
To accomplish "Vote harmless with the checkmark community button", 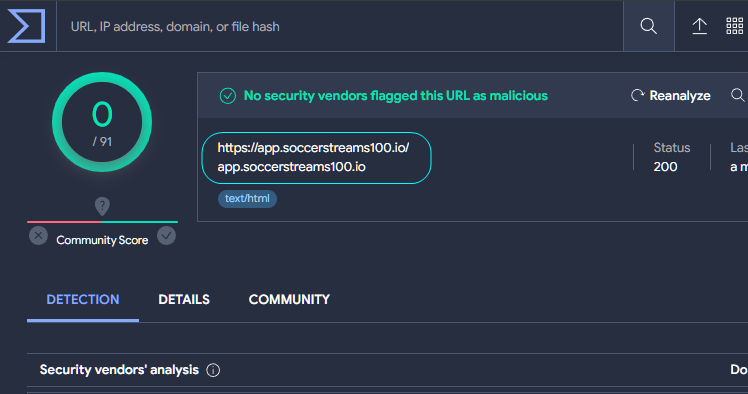I will pyautogui.click(x=166, y=236).
